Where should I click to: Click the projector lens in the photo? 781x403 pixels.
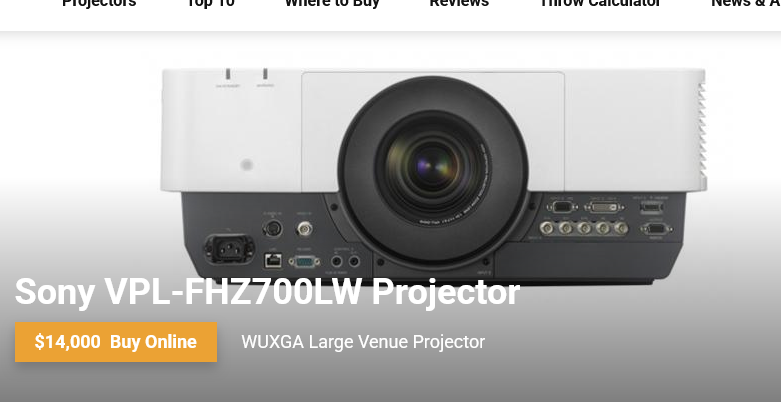click(433, 167)
